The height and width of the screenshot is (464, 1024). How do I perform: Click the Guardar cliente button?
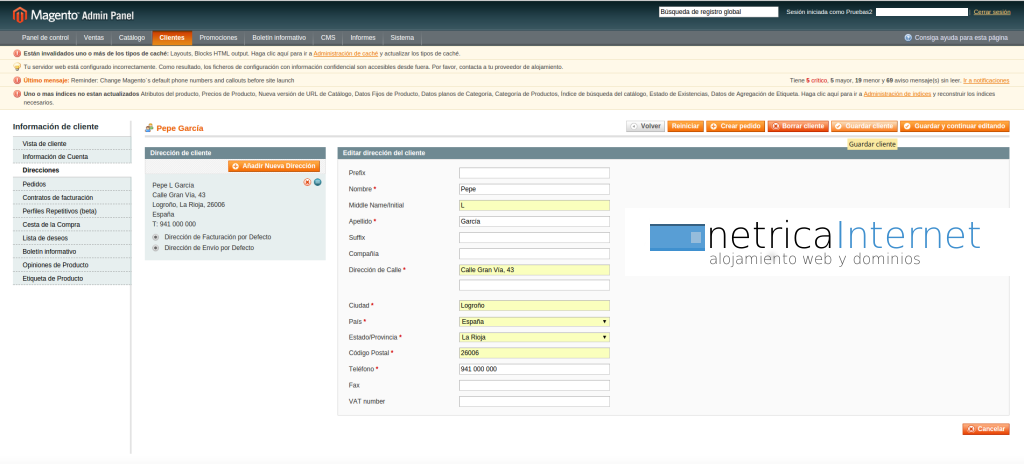[864, 126]
